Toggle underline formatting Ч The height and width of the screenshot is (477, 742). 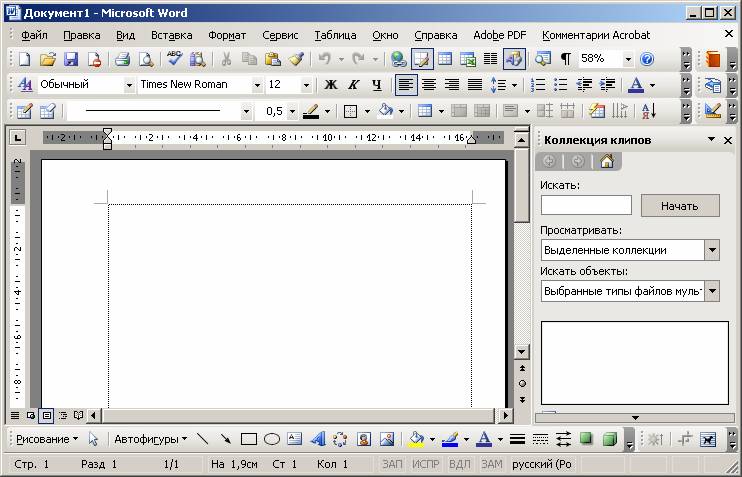pos(377,85)
